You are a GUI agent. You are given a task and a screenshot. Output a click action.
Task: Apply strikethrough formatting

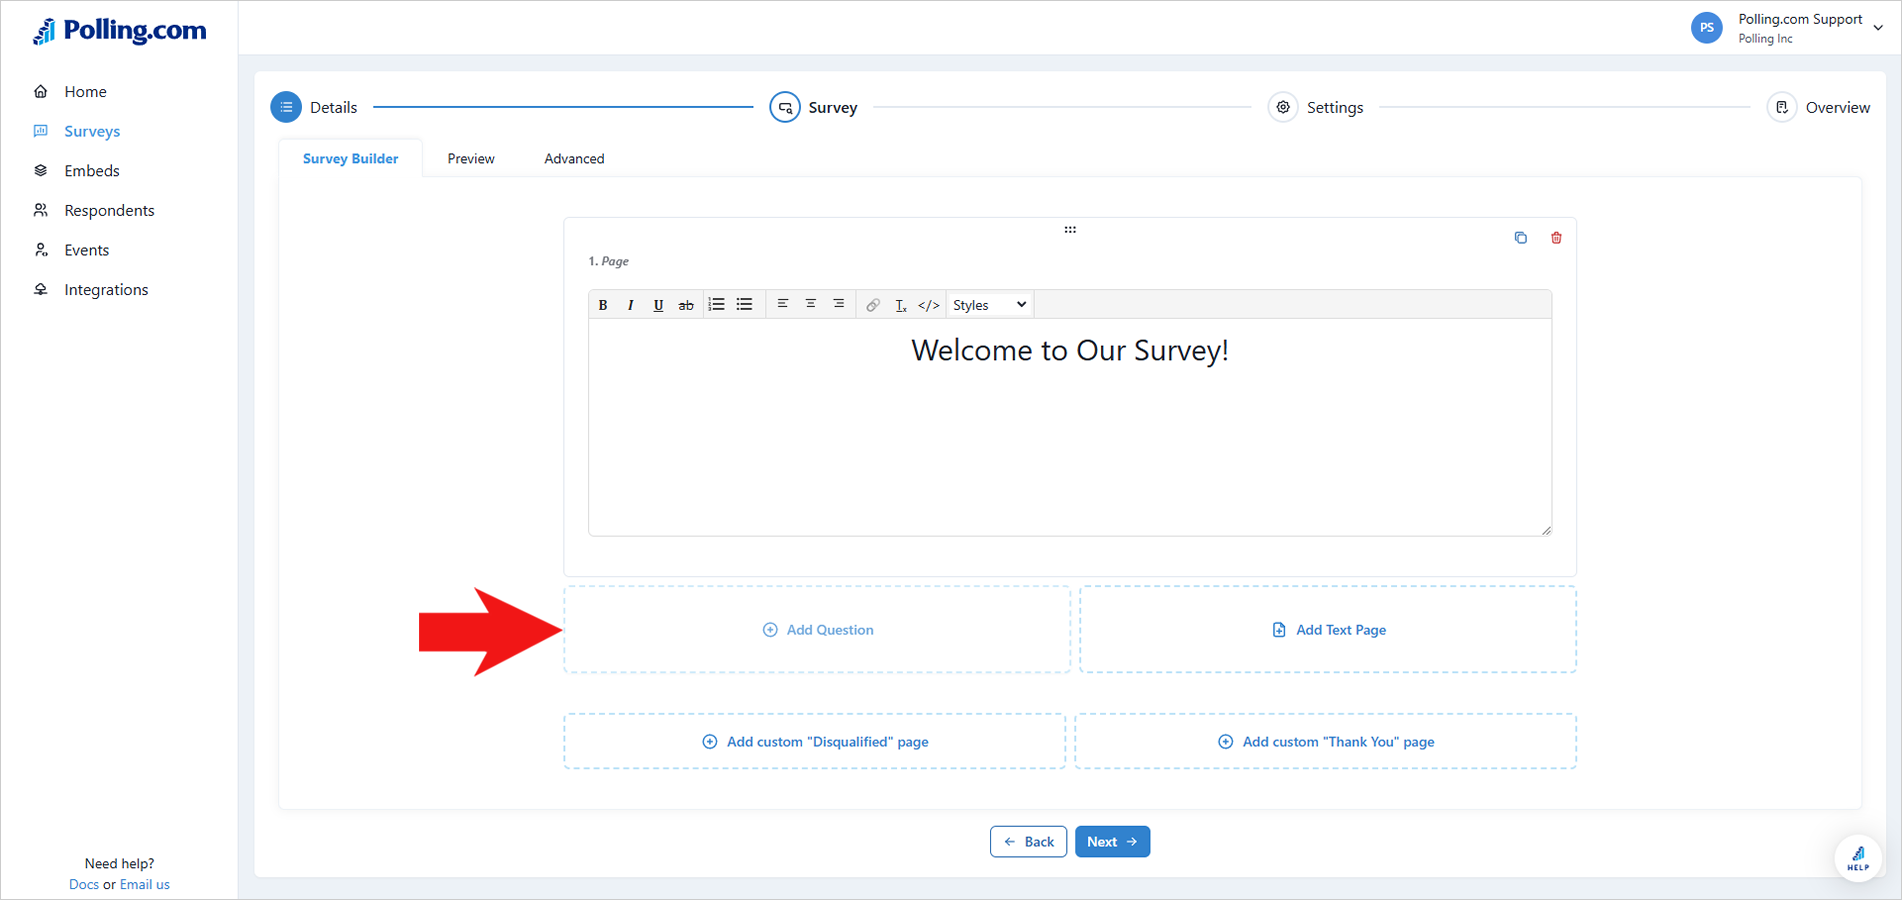(x=686, y=305)
